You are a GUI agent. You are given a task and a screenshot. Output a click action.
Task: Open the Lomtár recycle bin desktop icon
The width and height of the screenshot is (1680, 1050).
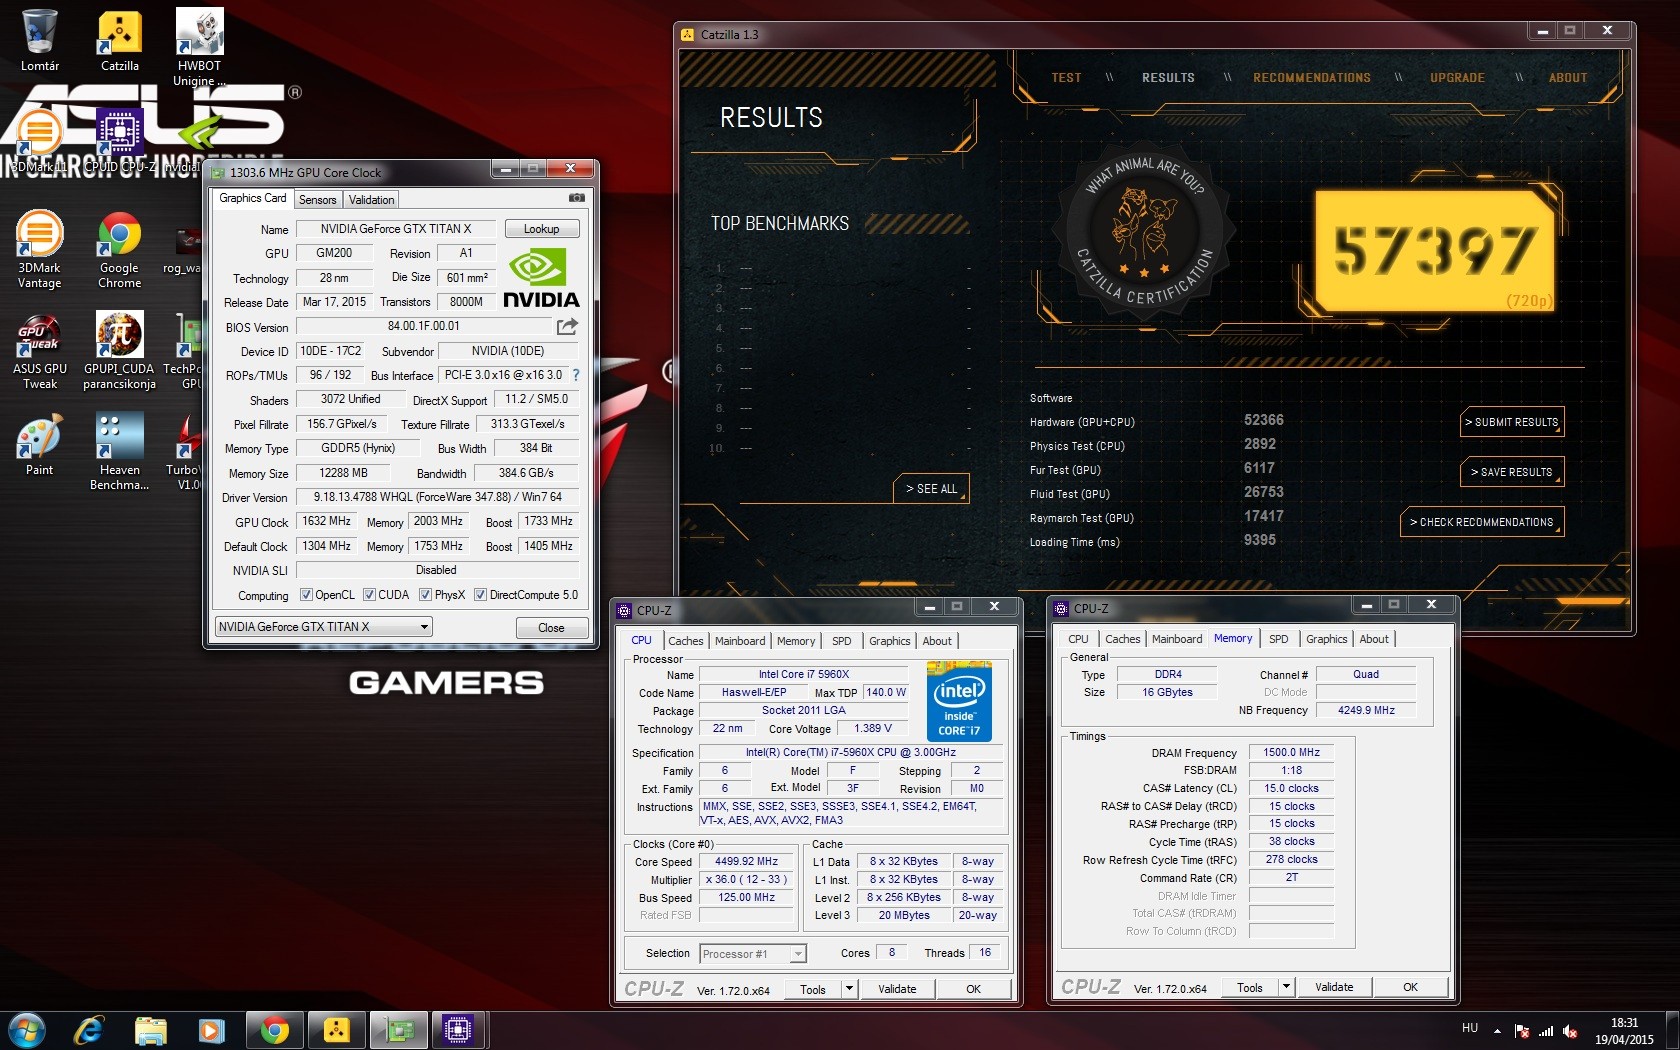(40, 40)
